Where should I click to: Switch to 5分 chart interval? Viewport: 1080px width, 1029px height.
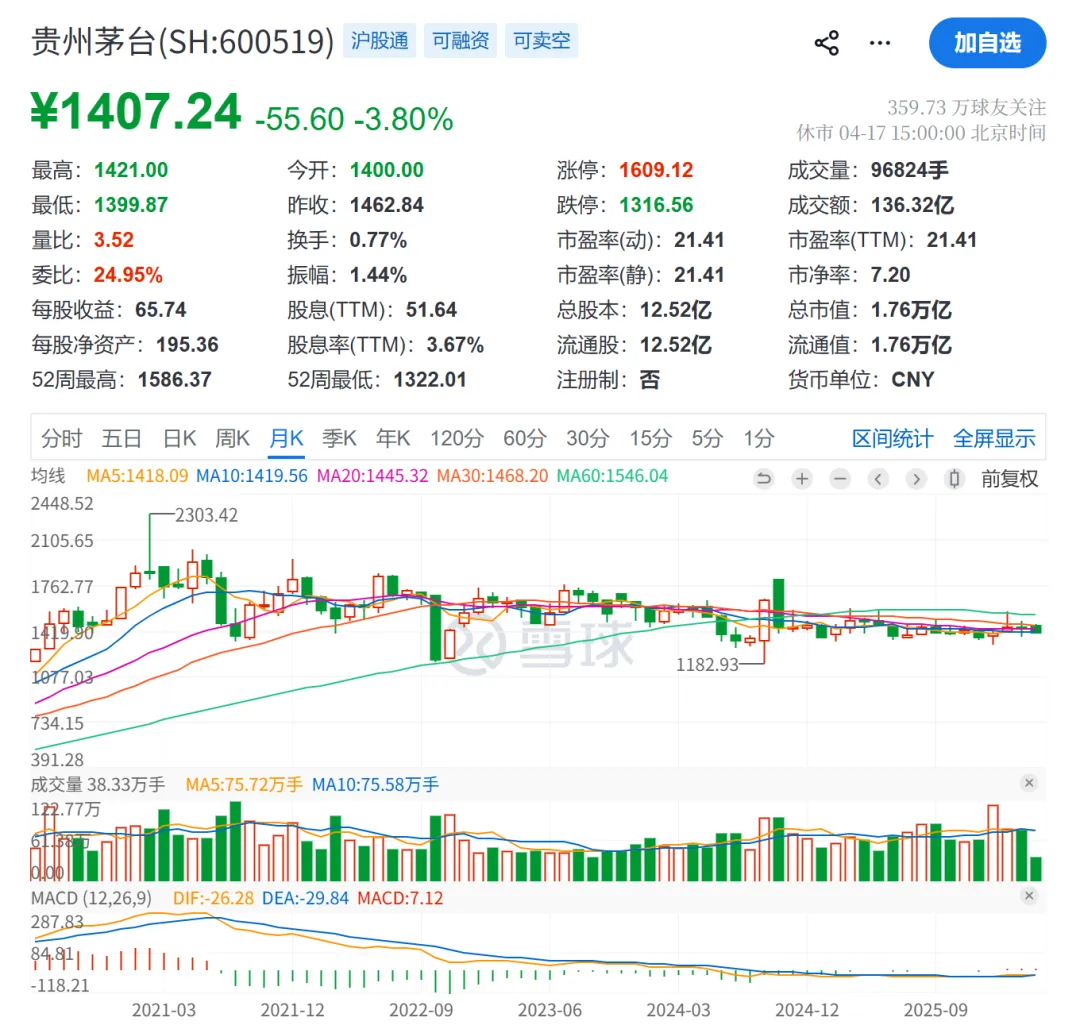point(707,438)
